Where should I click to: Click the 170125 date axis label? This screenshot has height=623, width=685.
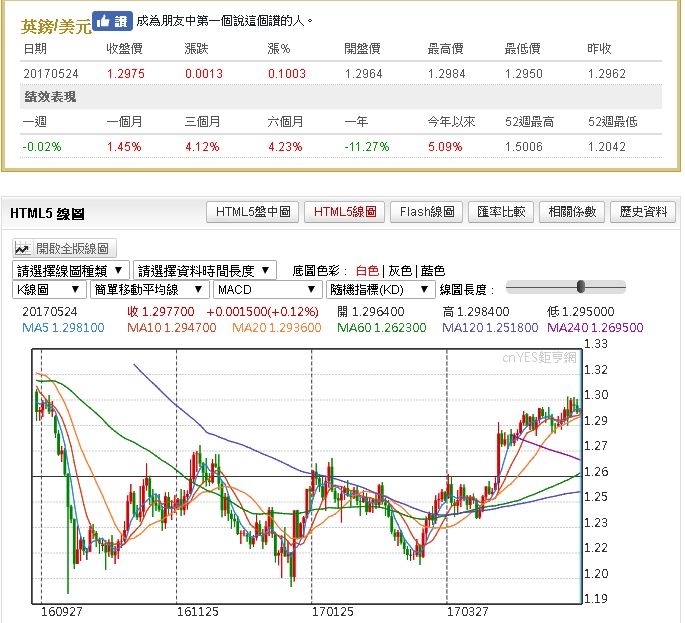pos(332,612)
